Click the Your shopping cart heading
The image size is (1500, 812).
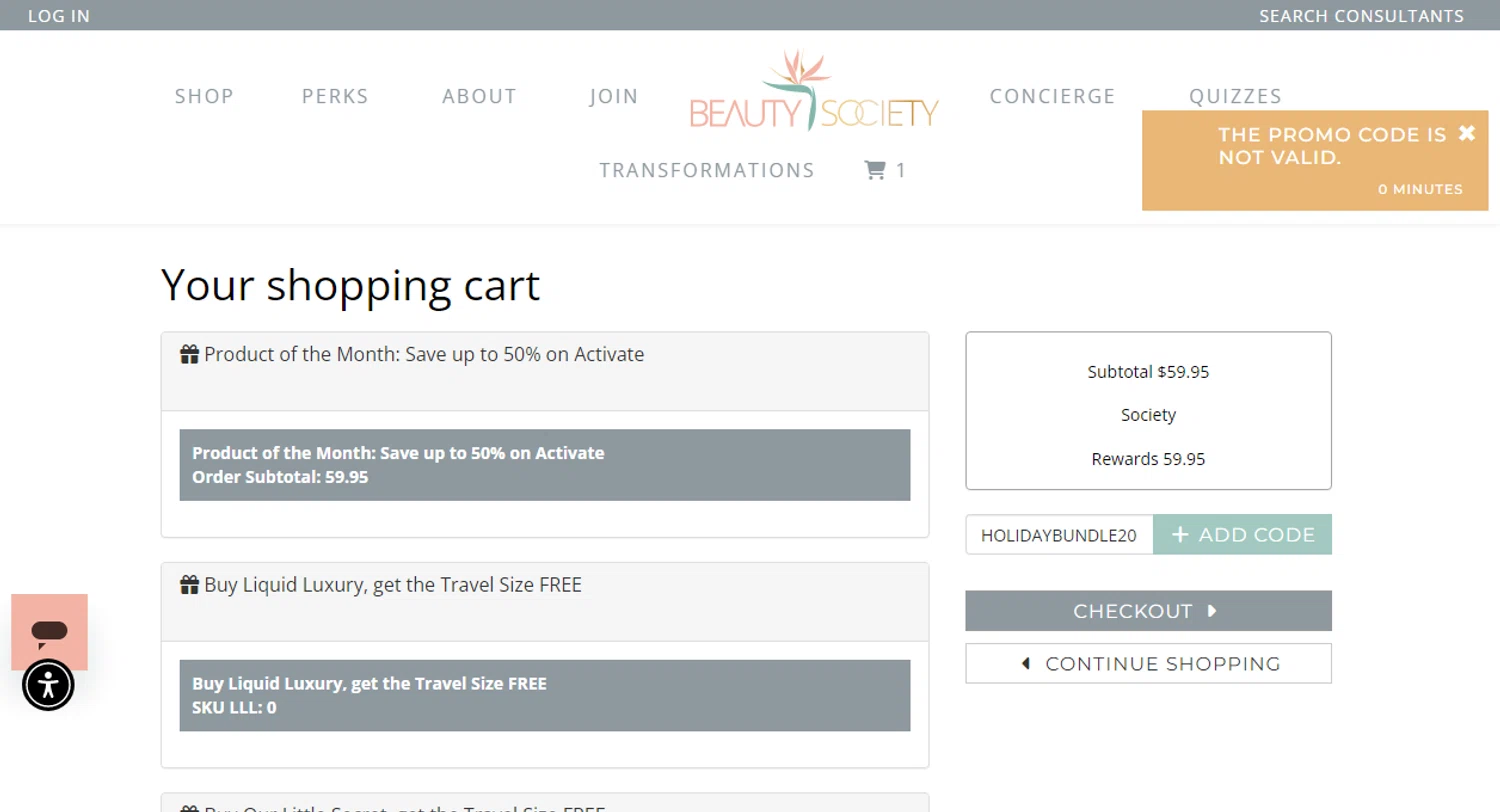[350, 285]
